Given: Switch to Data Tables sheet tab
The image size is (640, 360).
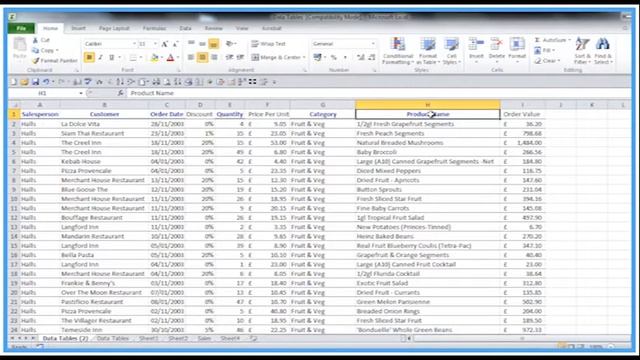Looking at the screenshot, I should pos(113,338).
